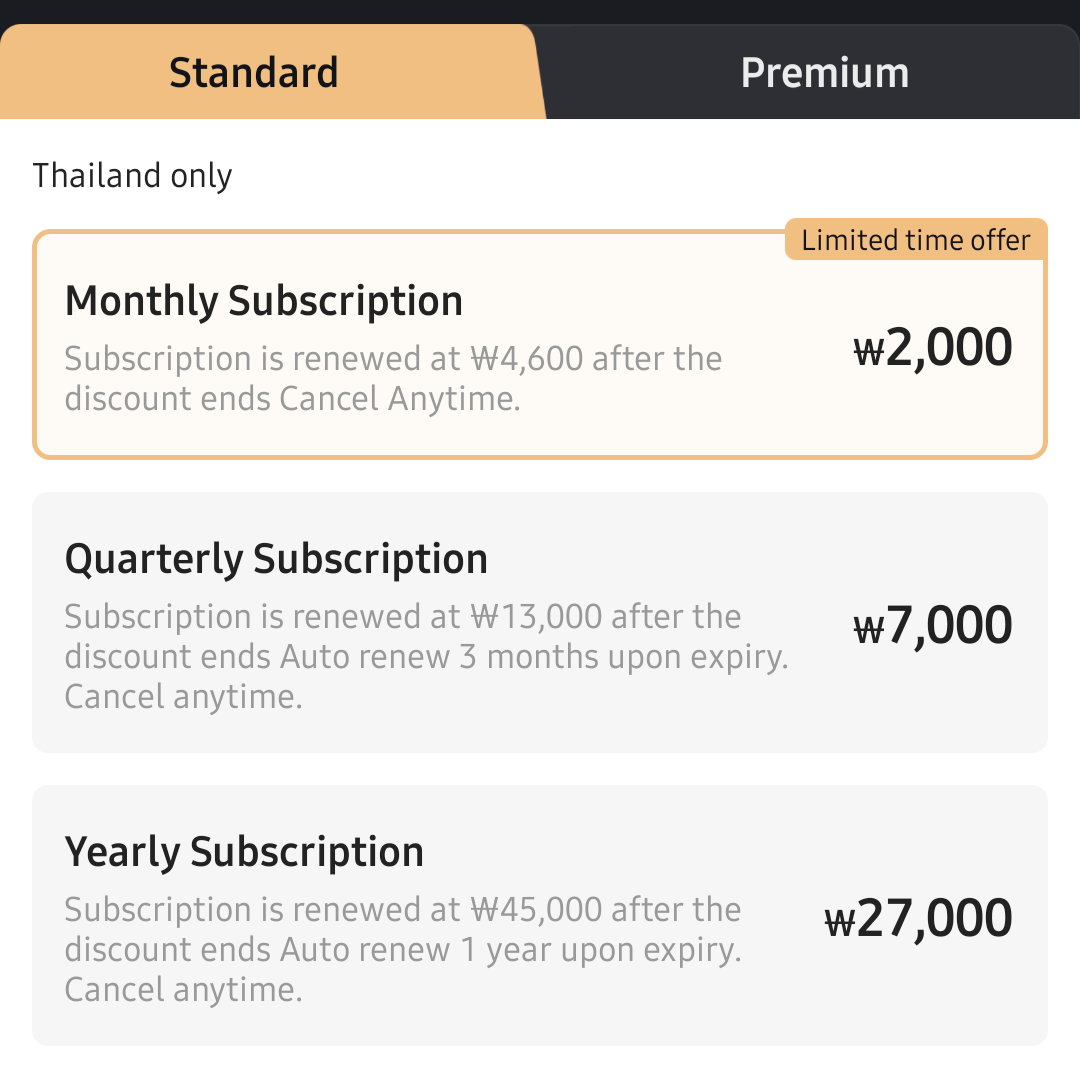Tap the yearly plan's Cancel anytime text

(183, 990)
